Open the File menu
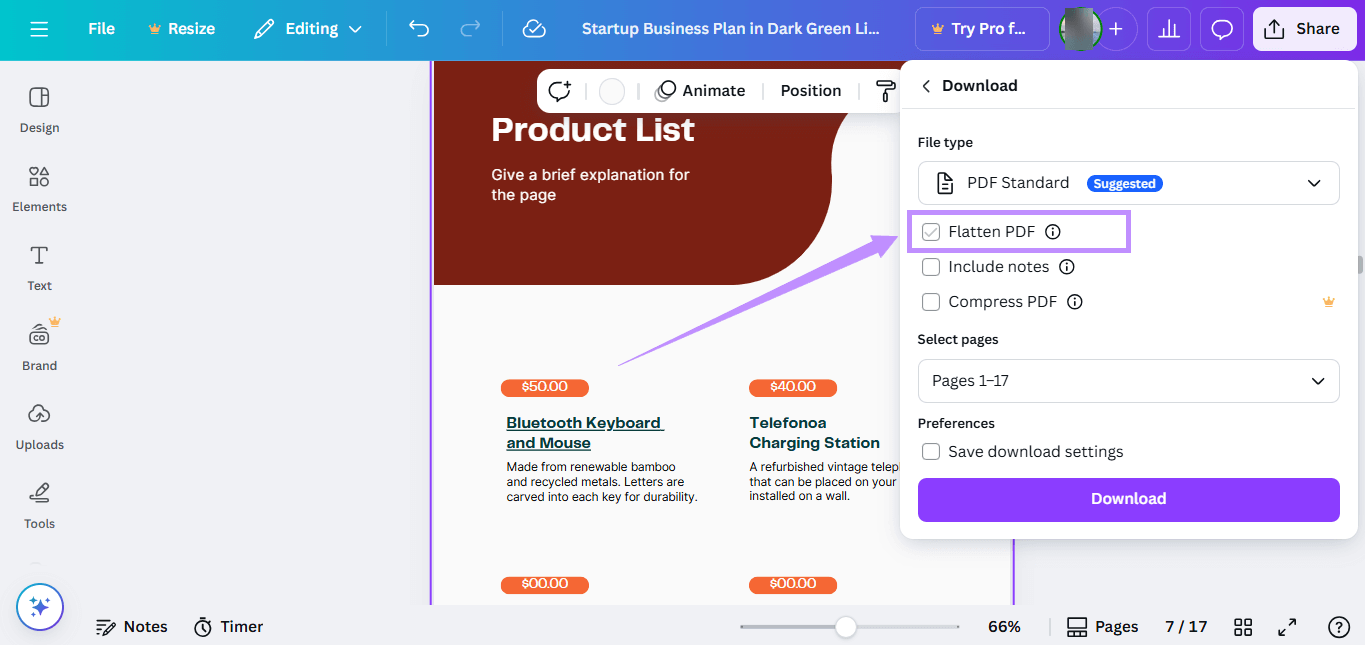 click(x=100, y=29)
